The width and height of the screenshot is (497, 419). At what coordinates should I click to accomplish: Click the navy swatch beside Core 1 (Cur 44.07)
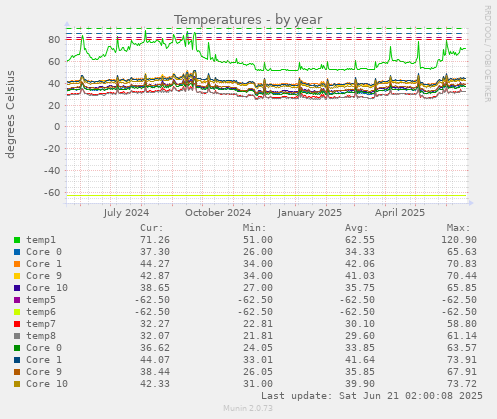pyautogui.click(x=17, y=360)
